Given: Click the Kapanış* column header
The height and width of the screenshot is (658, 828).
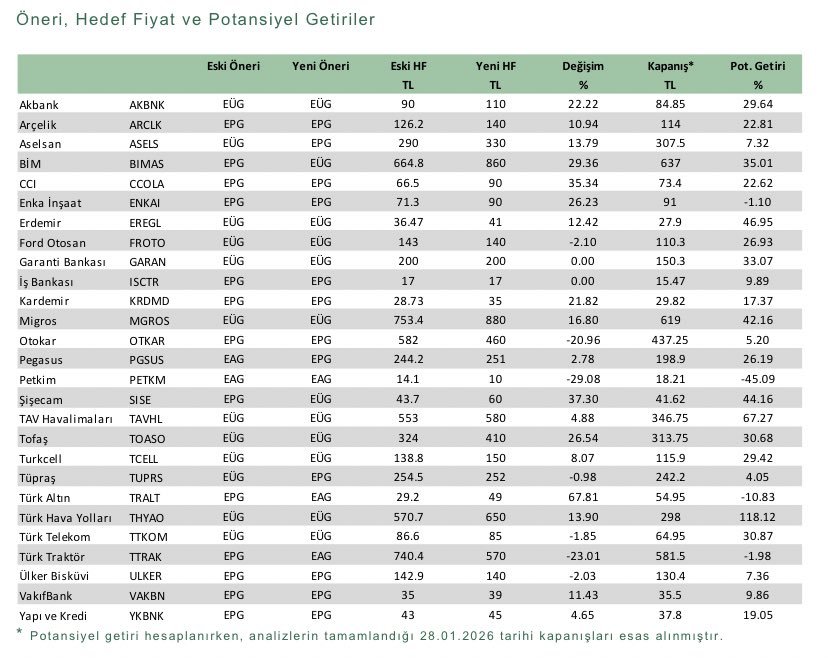Looking at the screenshot, I should [671, 66].
